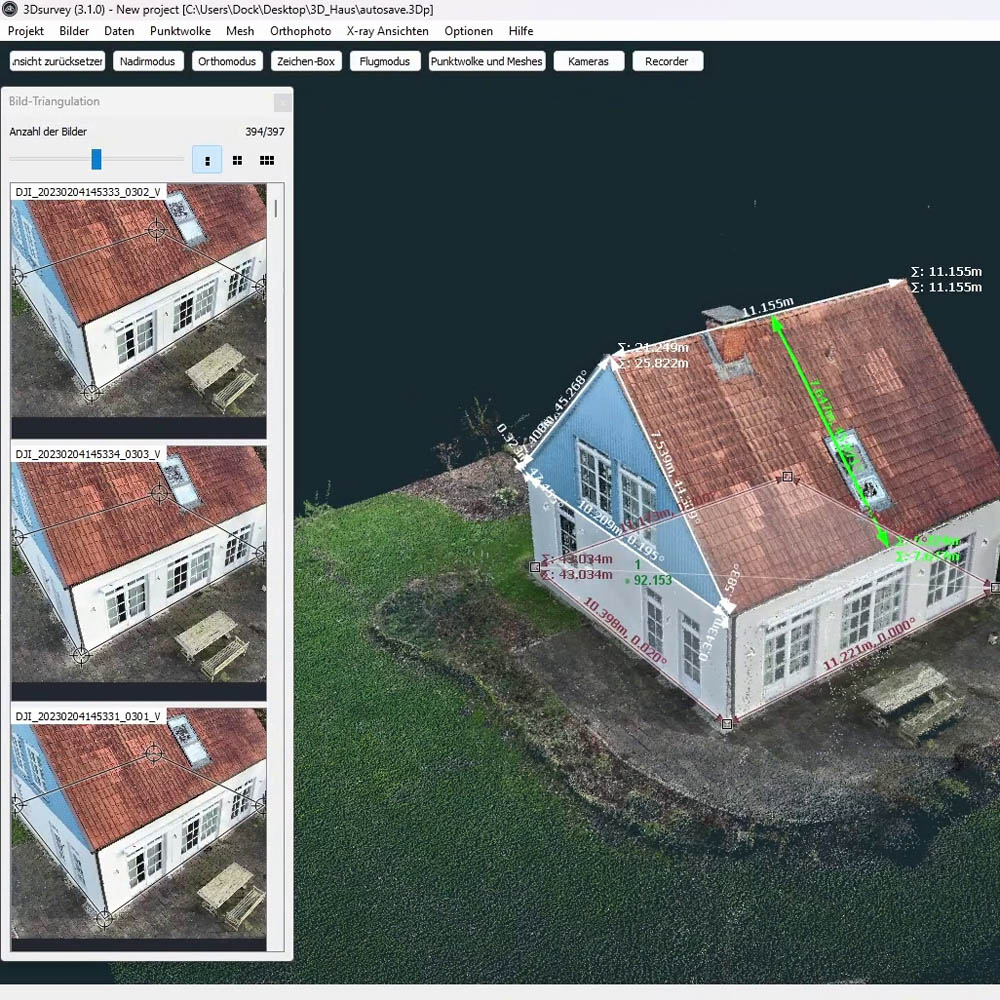Open the Punktwolke menu
The image size is (1000, 1000).
click(x=180, y=31)
